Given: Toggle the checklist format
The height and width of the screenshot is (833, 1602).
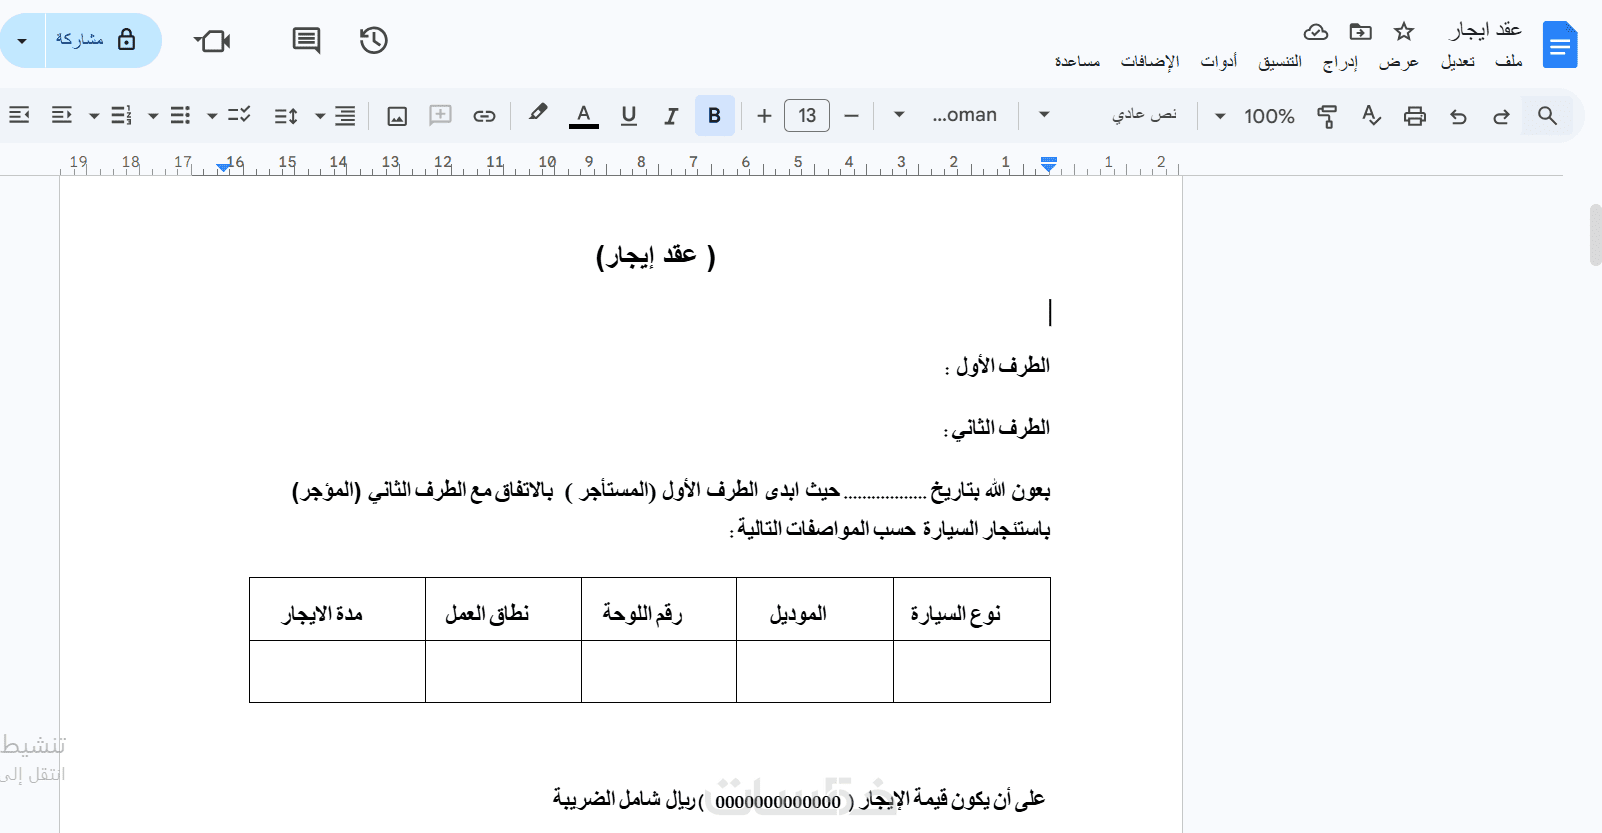Looking at the screenshot, I should pos(239,116).
